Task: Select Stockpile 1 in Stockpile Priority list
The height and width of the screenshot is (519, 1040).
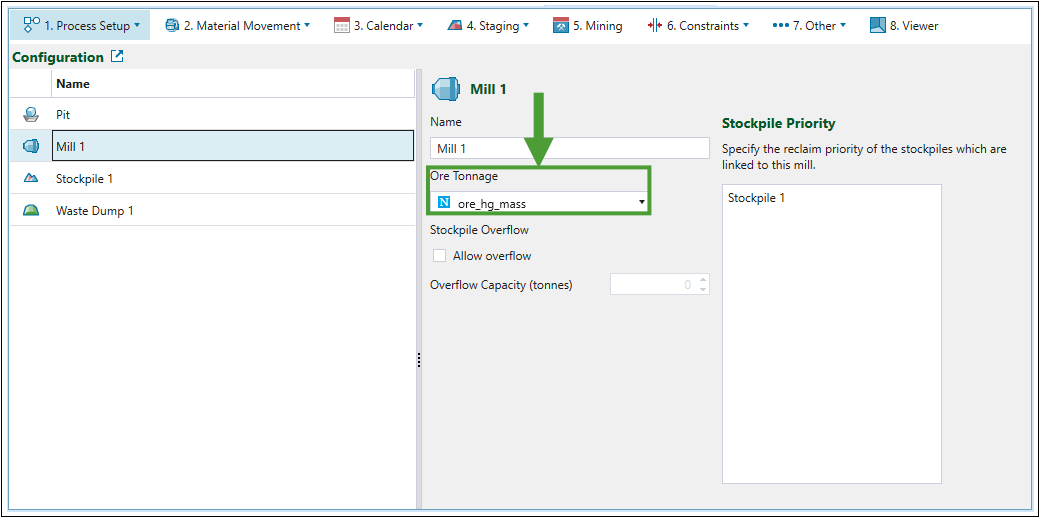Action: [x=757, y=198]
